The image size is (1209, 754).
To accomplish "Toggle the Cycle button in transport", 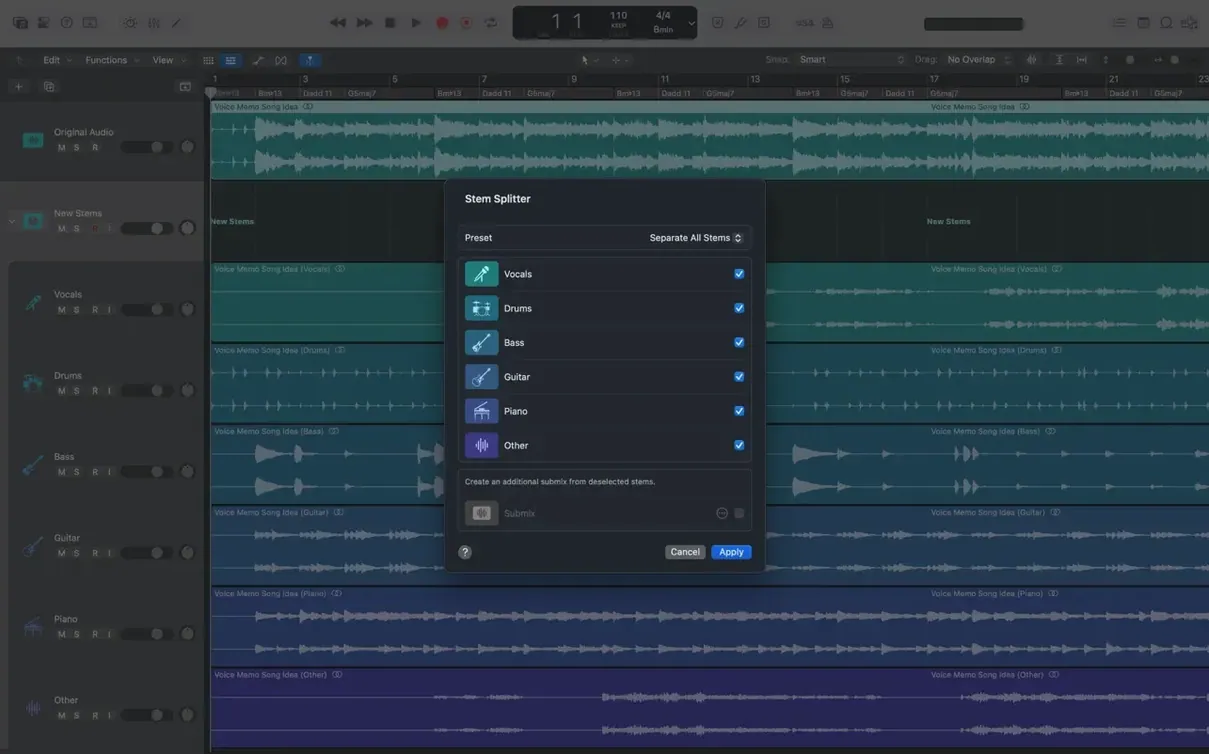I will pos(490,22).
